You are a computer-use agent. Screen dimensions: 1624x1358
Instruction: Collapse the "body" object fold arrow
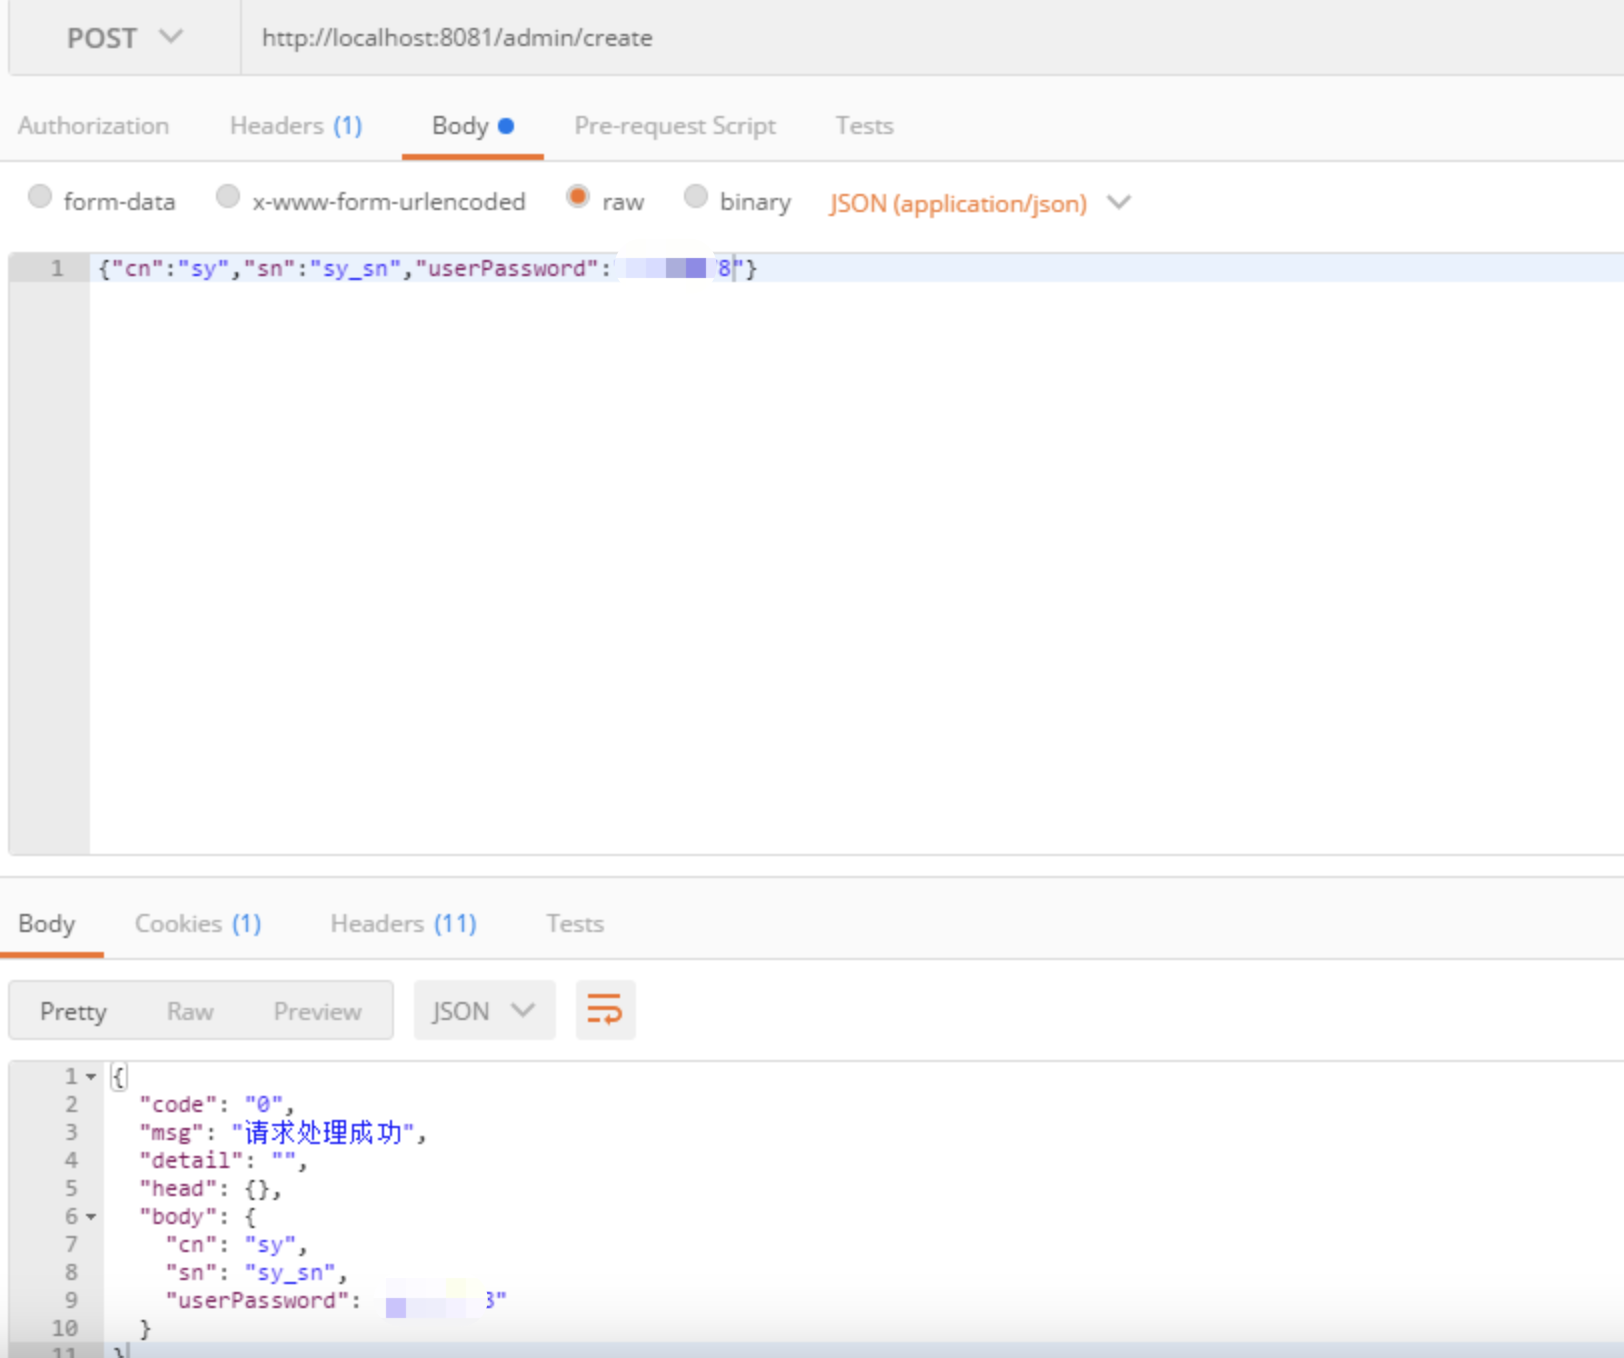coord(91,1217)
